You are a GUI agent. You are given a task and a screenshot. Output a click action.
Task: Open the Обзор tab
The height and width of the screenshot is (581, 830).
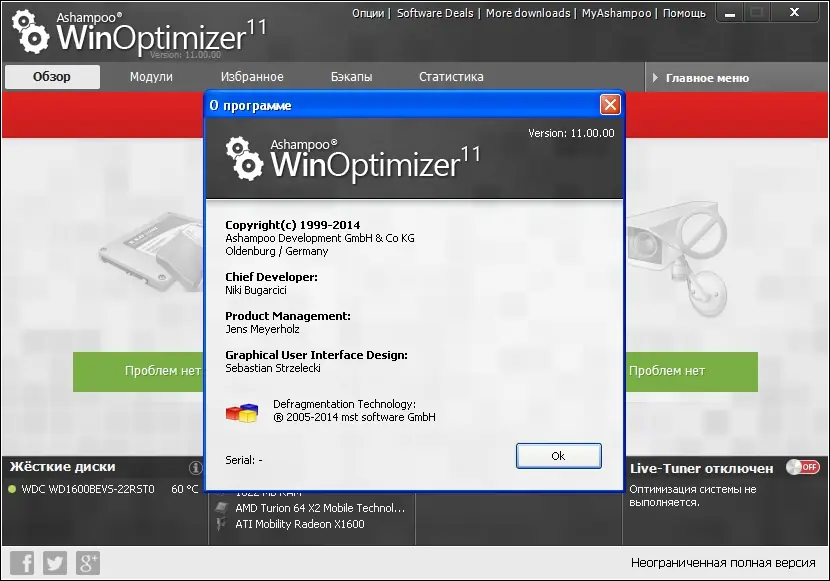tap(52, 77)
